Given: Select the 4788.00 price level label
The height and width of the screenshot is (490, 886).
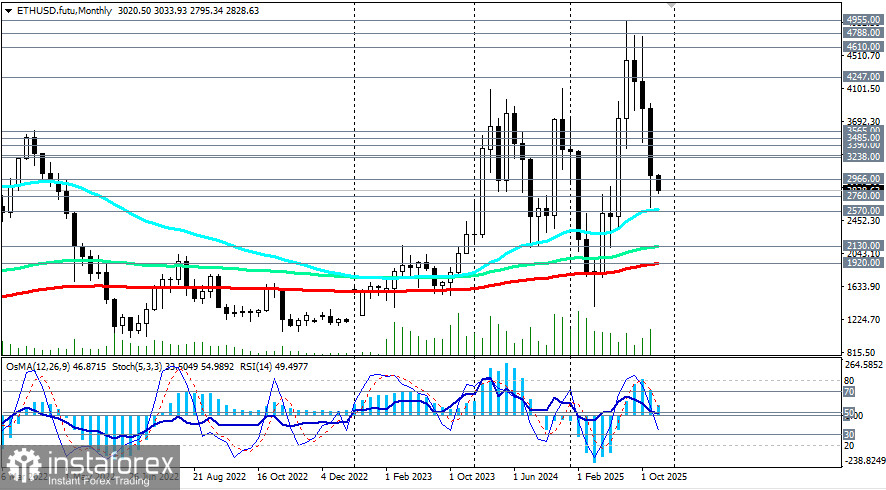Looking at the screenshot, I should coord(863,33).
